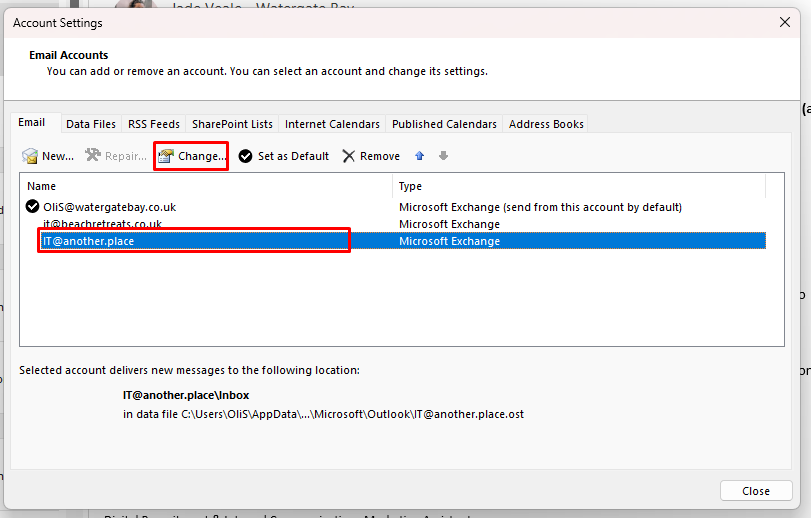Click the Name column header

click(x=41, y=186)
